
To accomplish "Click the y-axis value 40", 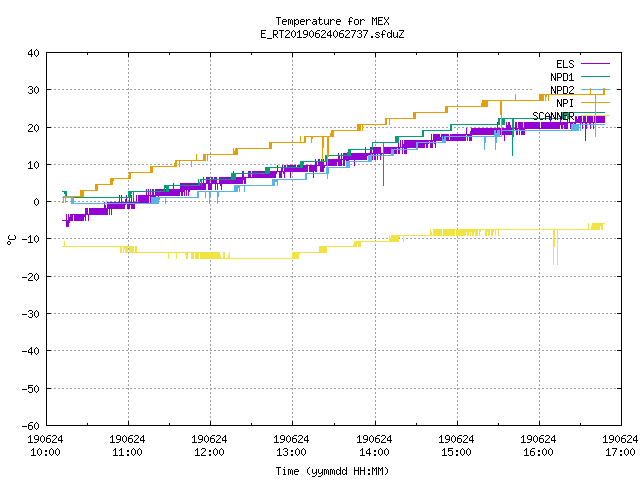I will pyautogui.click(x=33, y=53).
